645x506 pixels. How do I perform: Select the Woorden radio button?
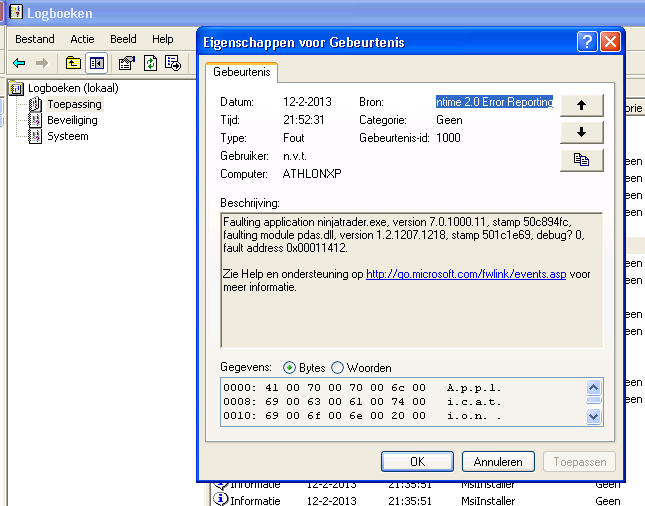click(x=337, y=368)
